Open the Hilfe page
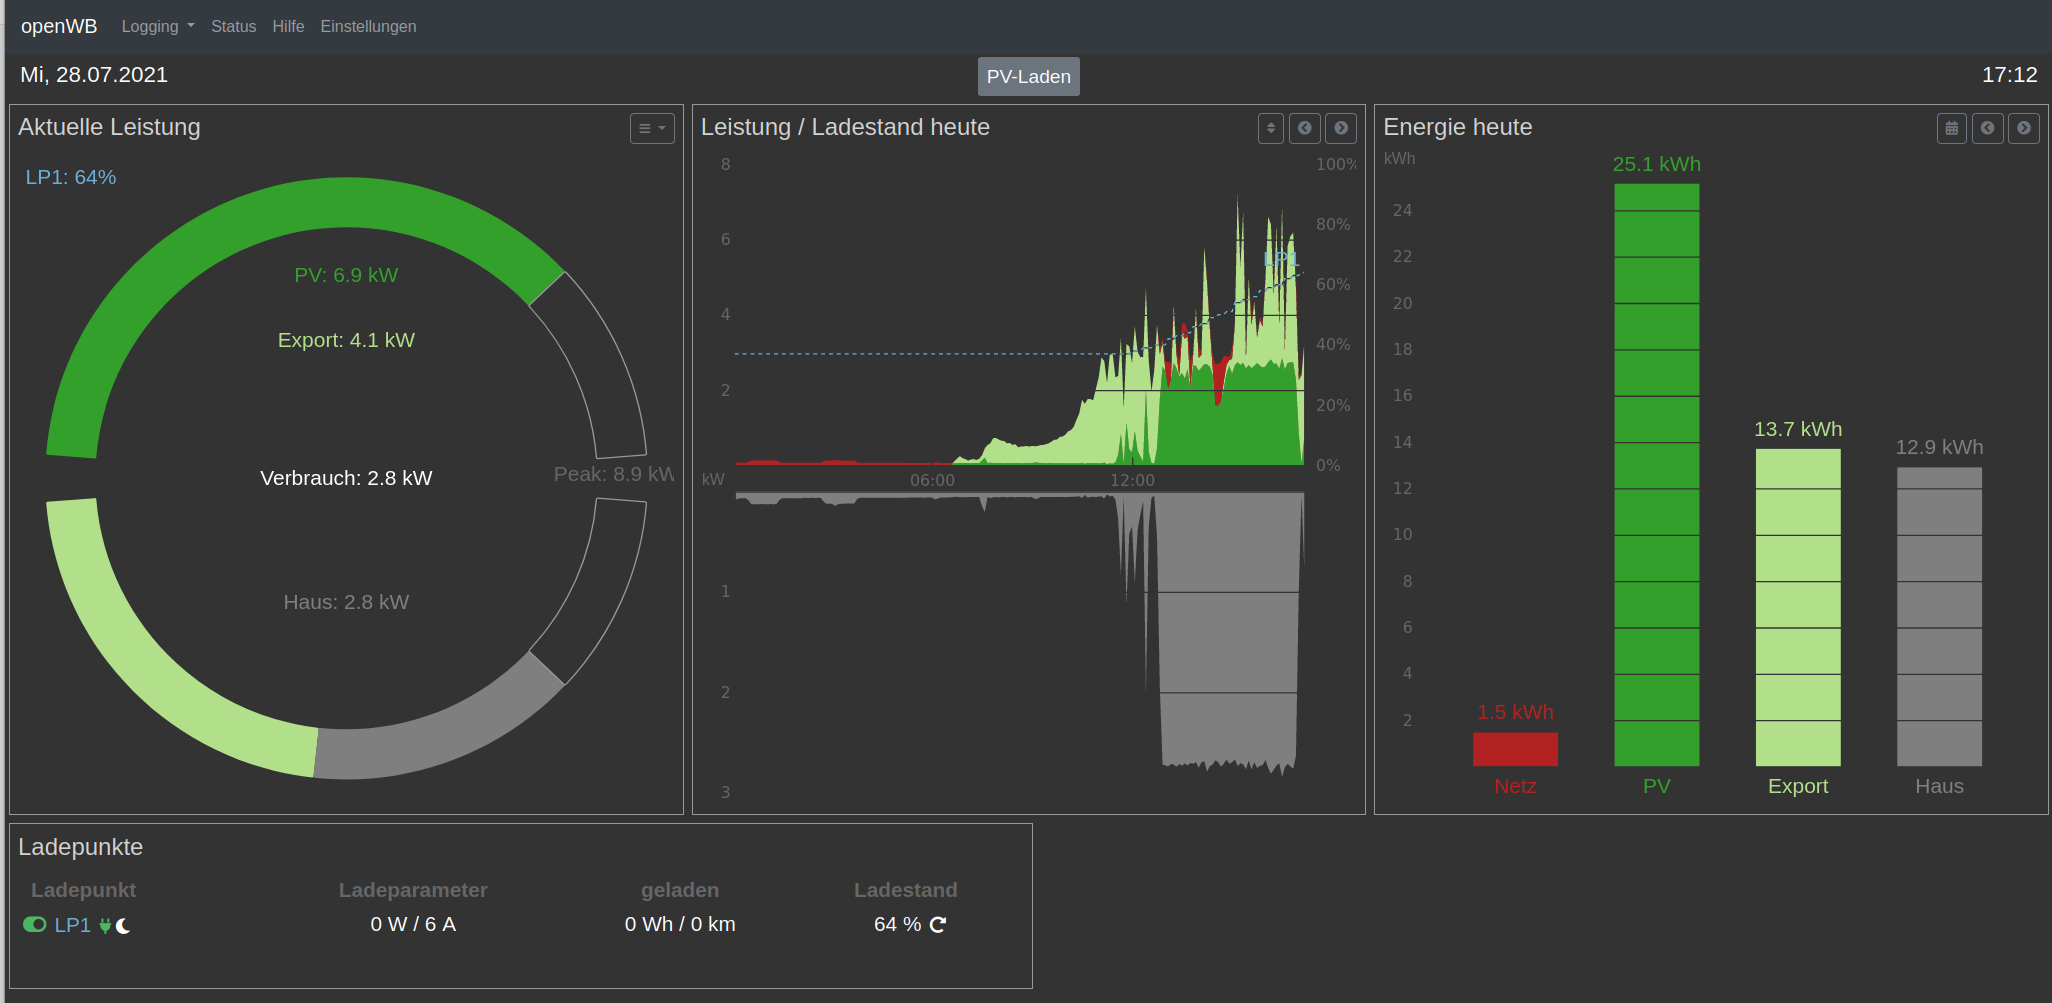2052x1003 pixels. (x=288, y=26)
